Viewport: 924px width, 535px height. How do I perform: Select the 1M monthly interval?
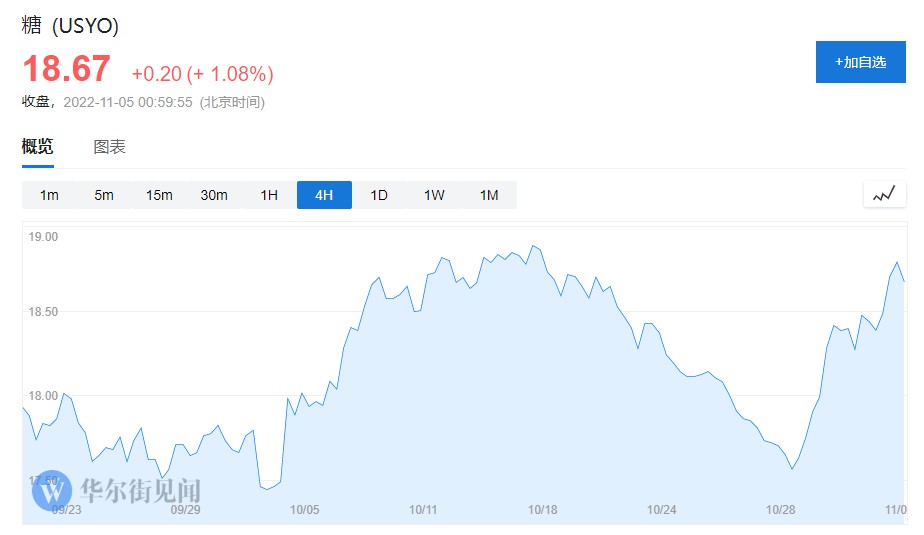point(489,195)
